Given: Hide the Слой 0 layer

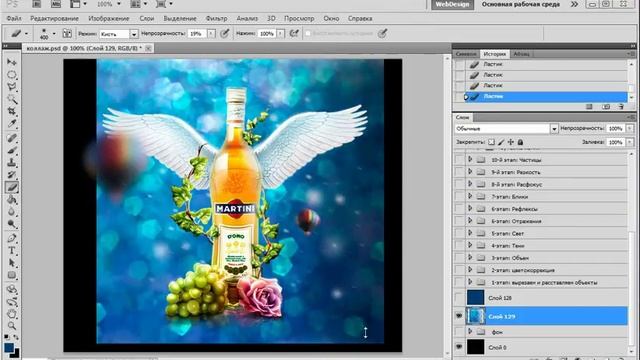Looking at the screenshot, I should coord(459,347).
